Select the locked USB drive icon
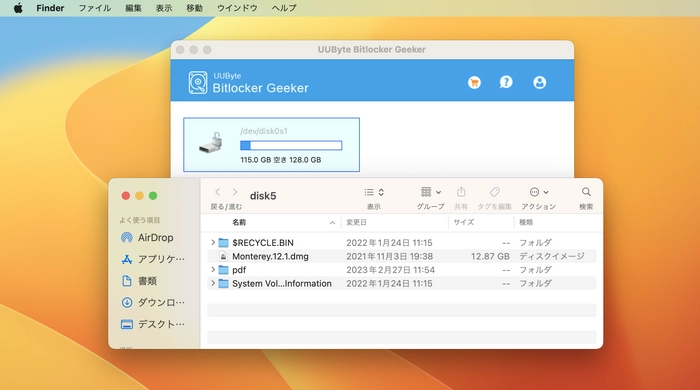 point(212,143)
